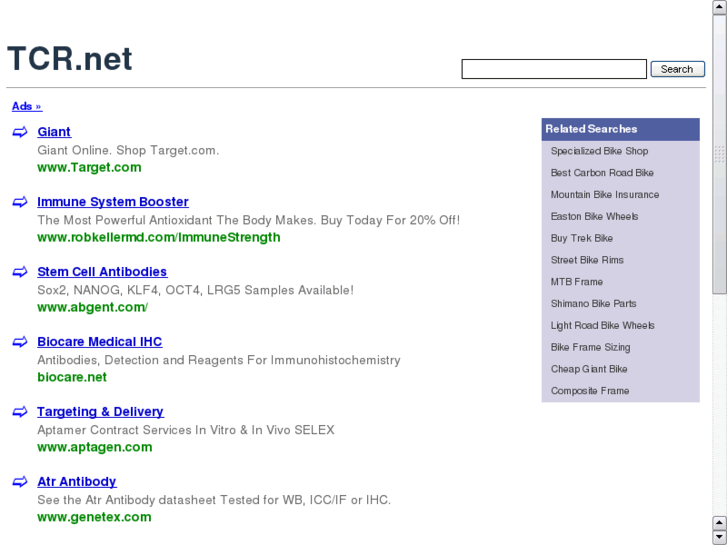727x545 pixels.
Task: Click the Search button
Action: pyautogui.click(x=677, y=69)
